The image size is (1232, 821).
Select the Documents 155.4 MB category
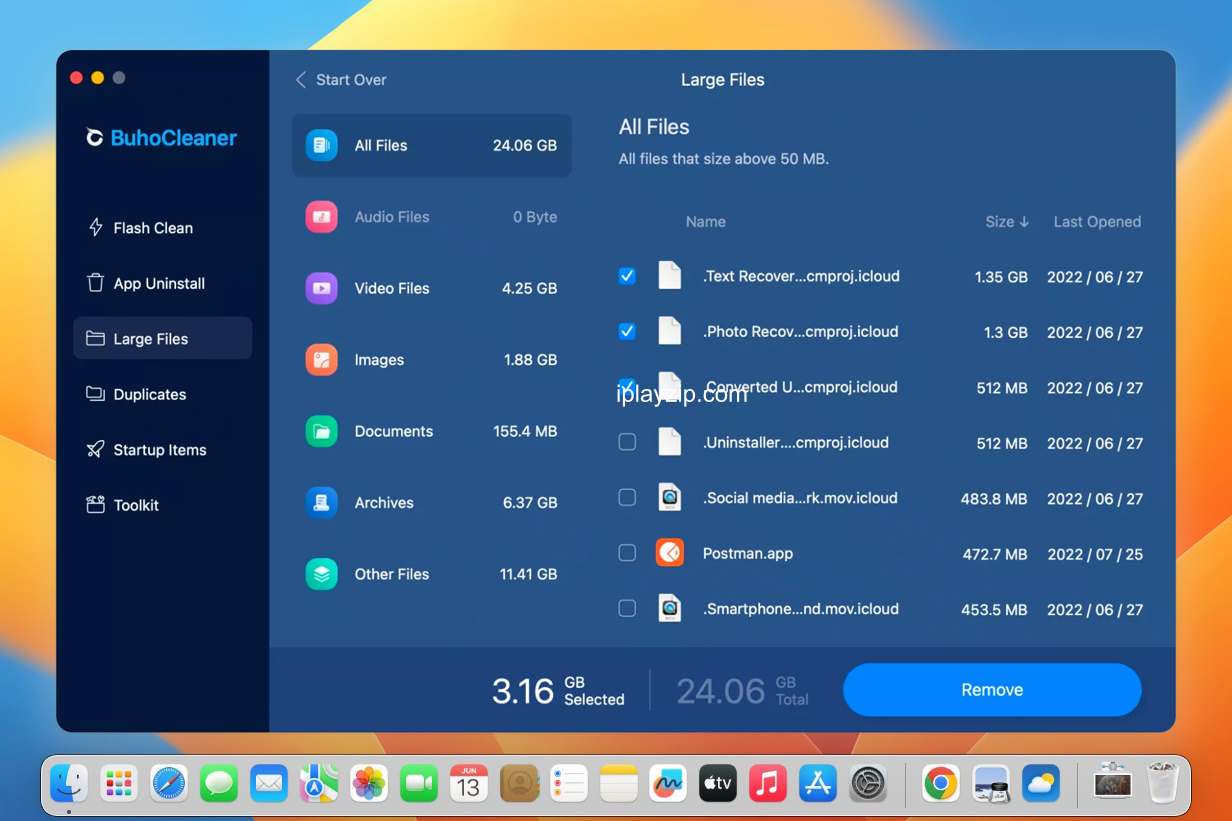(x=432, y=431)
